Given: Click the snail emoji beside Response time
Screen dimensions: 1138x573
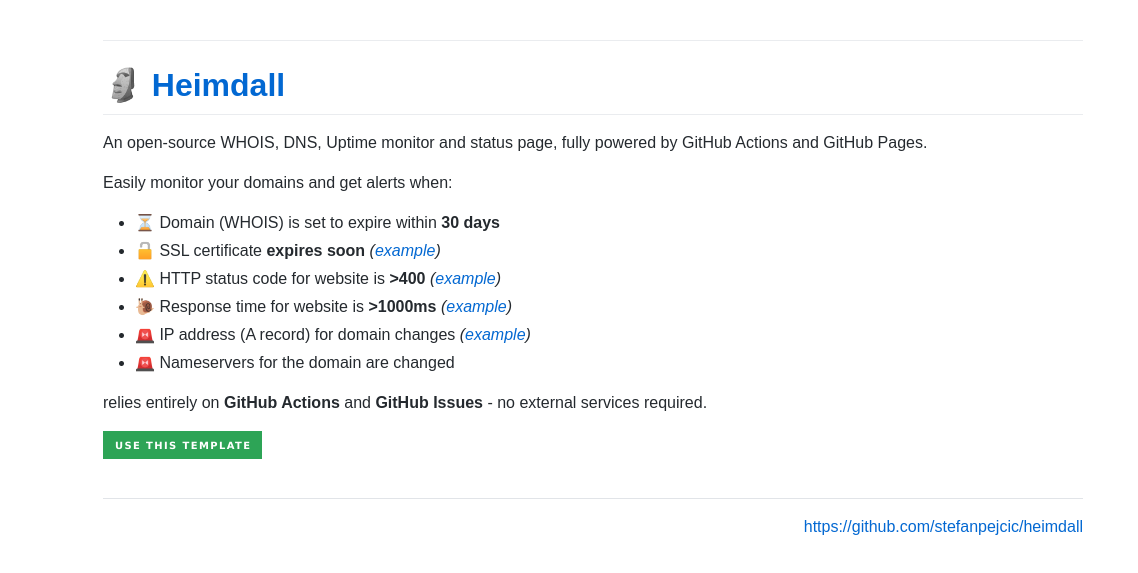Looking at the screenshot, I should coord(145,307).
